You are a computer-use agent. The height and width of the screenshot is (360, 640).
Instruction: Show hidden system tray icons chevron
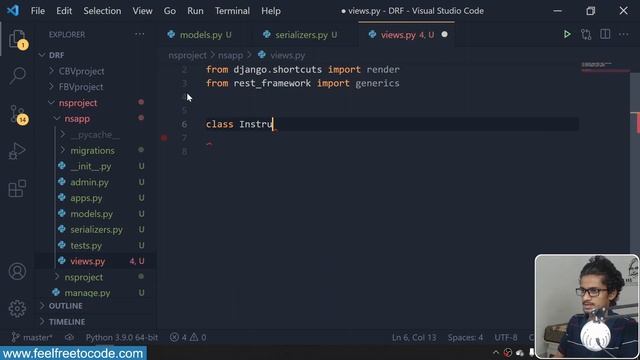pyautogui.click(x=496, y=353)
